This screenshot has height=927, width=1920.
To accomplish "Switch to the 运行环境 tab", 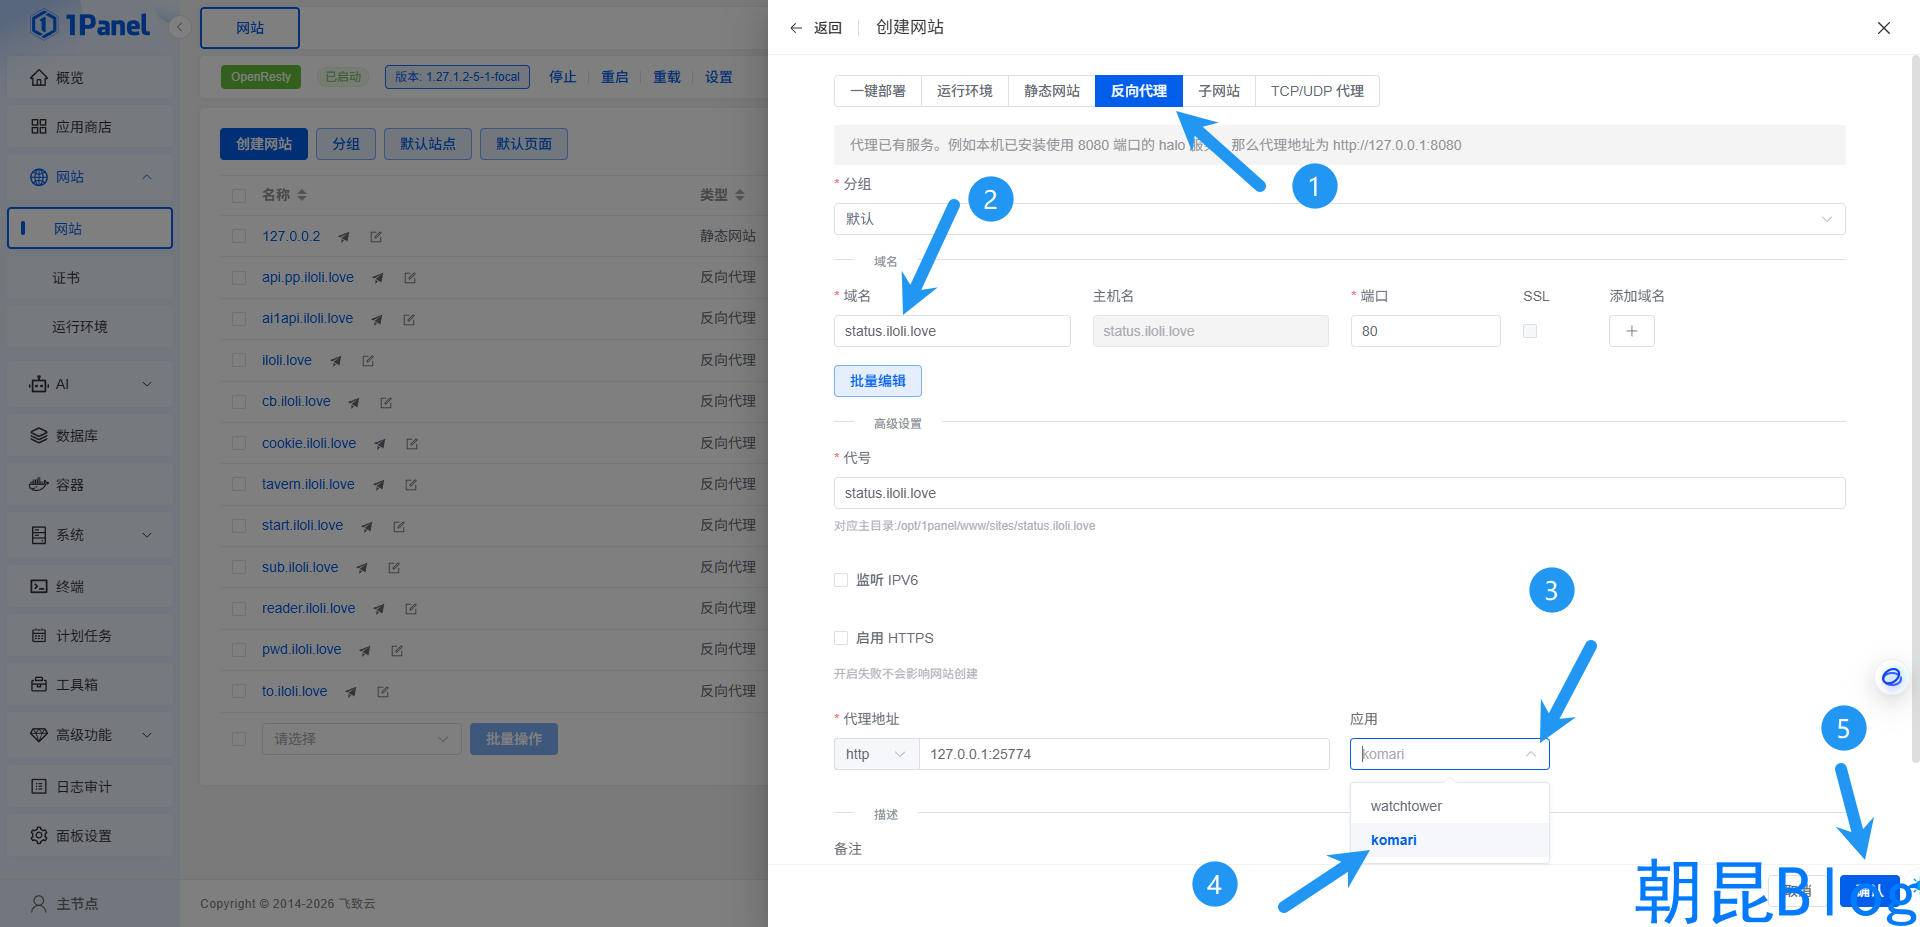I will pyautogui.click(x=965, y=91).
